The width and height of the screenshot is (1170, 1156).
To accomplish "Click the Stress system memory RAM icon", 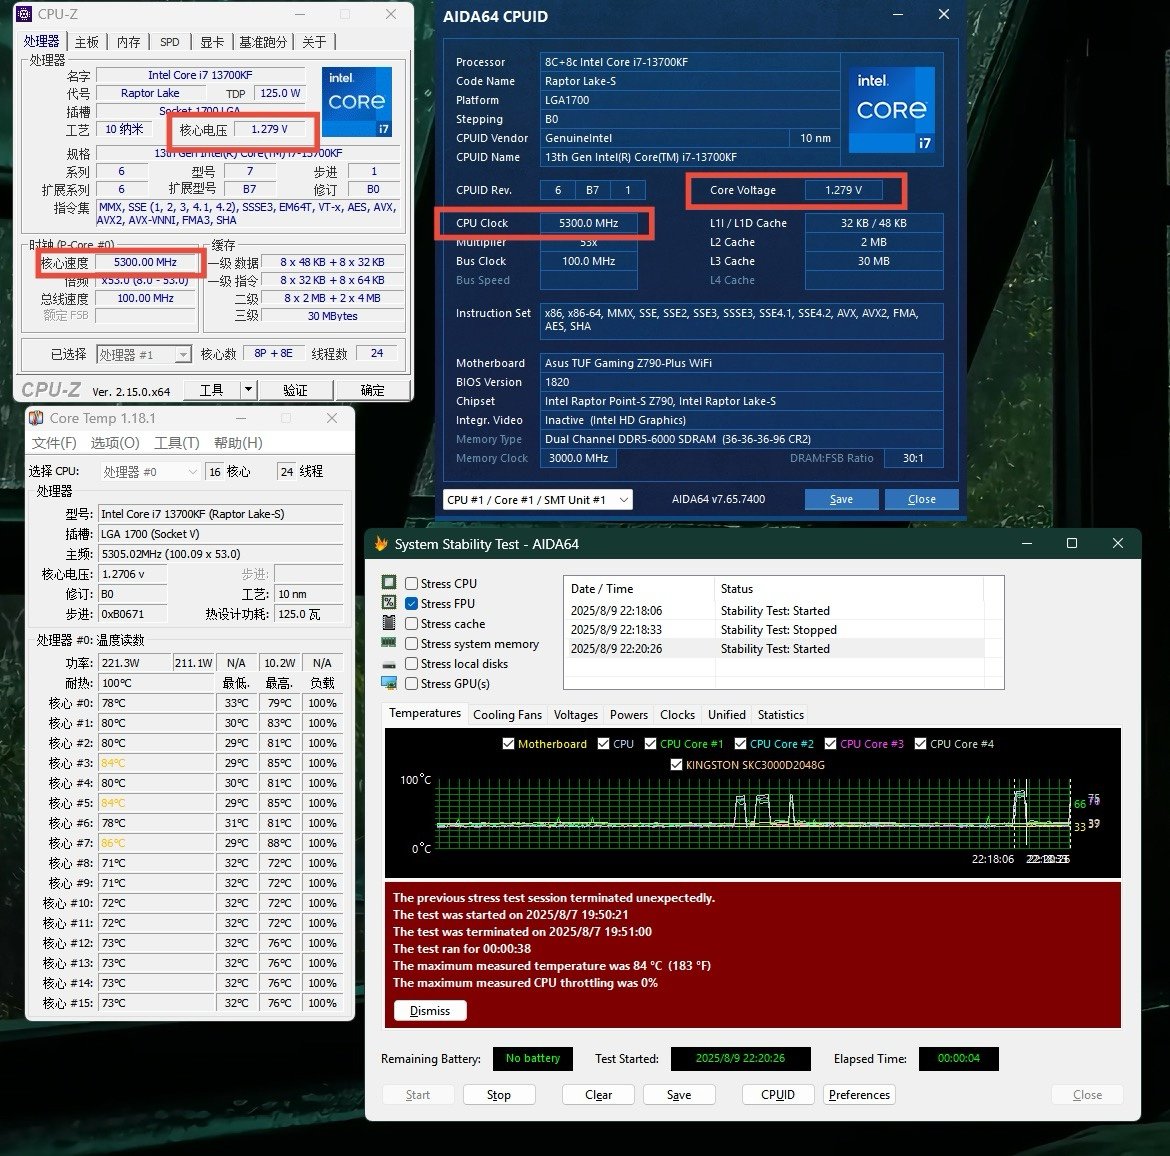I will [389, 643].
